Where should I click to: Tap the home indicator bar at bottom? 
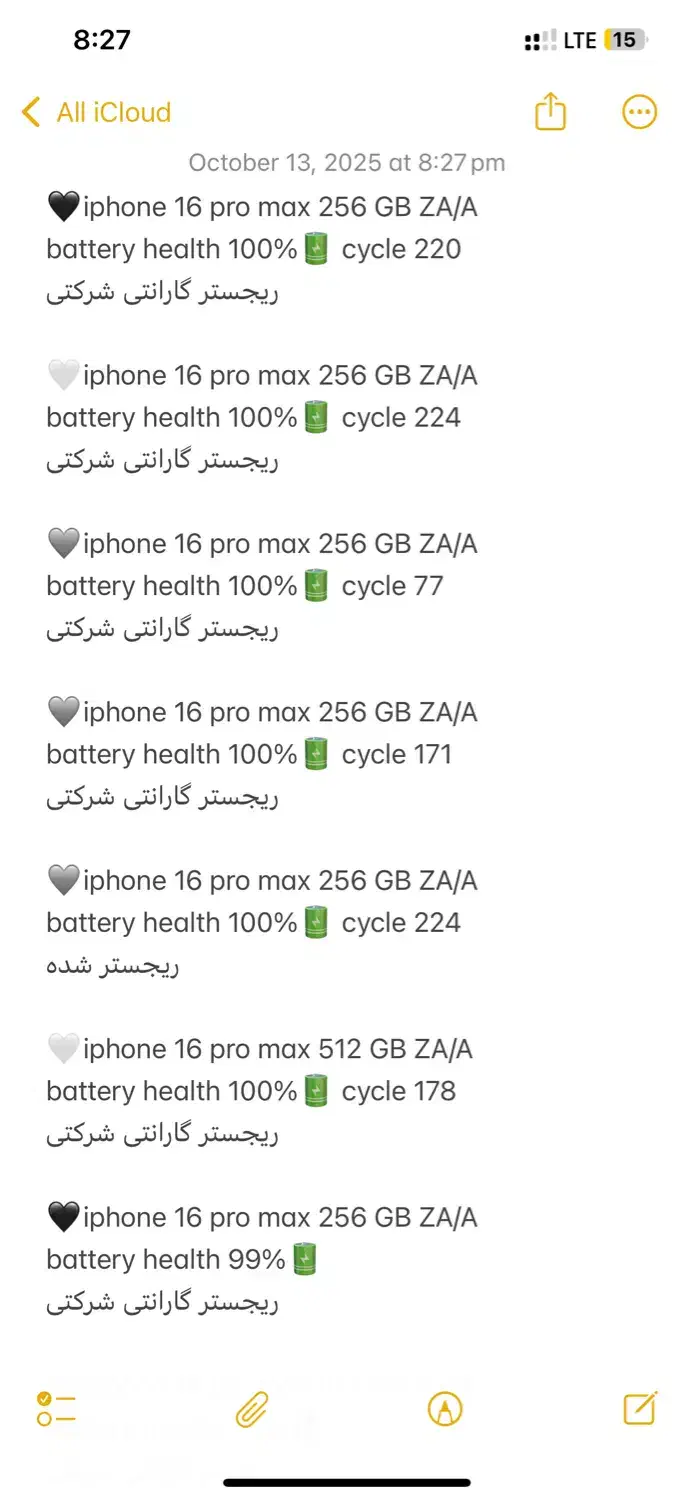(x=347, y=1482)
